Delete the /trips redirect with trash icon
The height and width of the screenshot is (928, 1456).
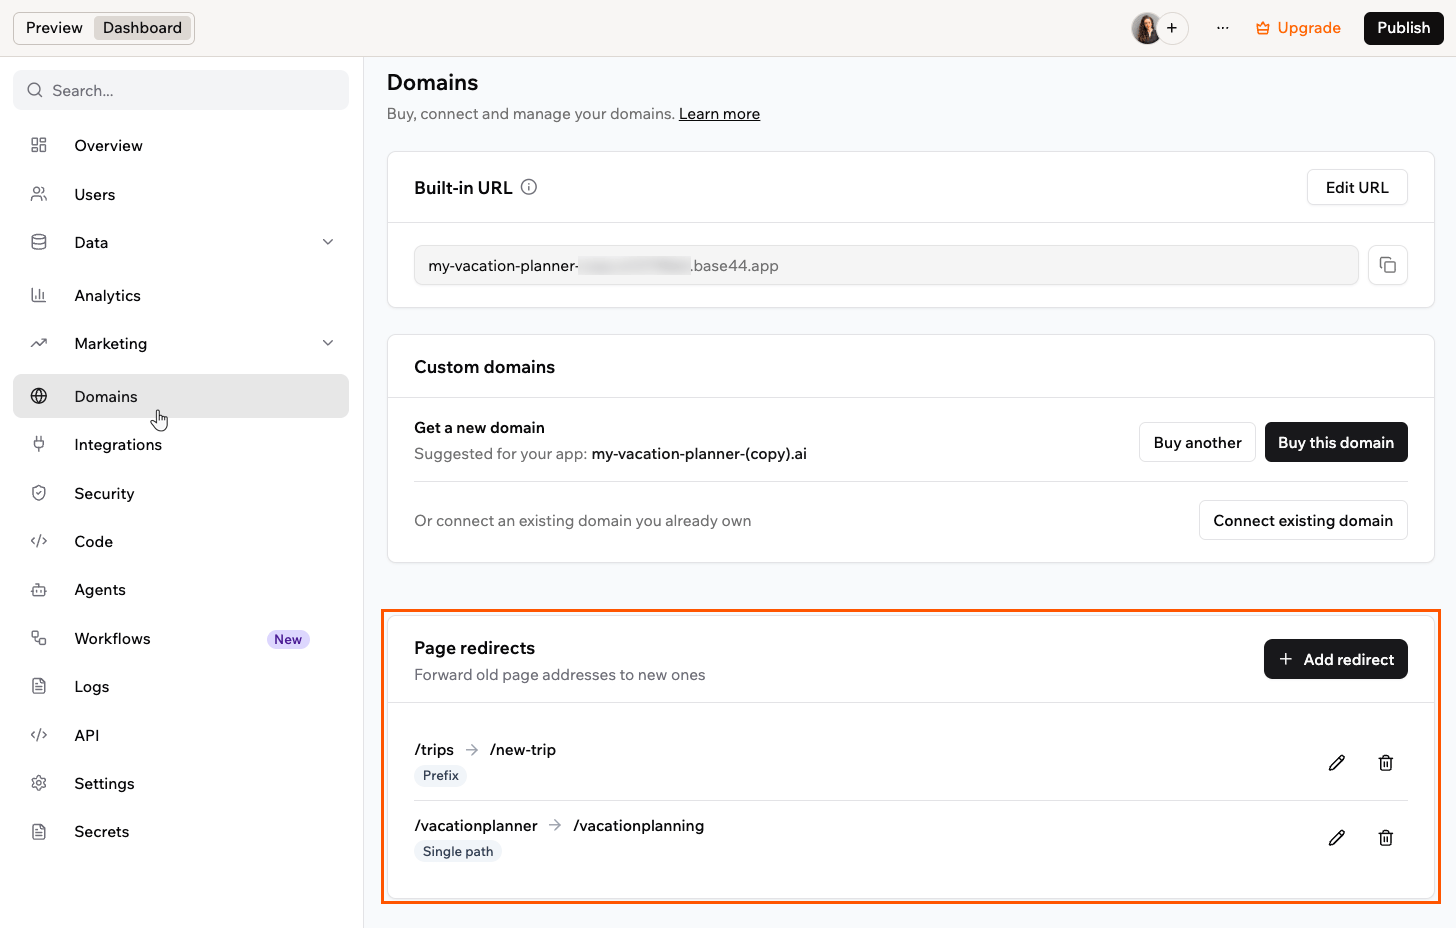coord(1386,763)
